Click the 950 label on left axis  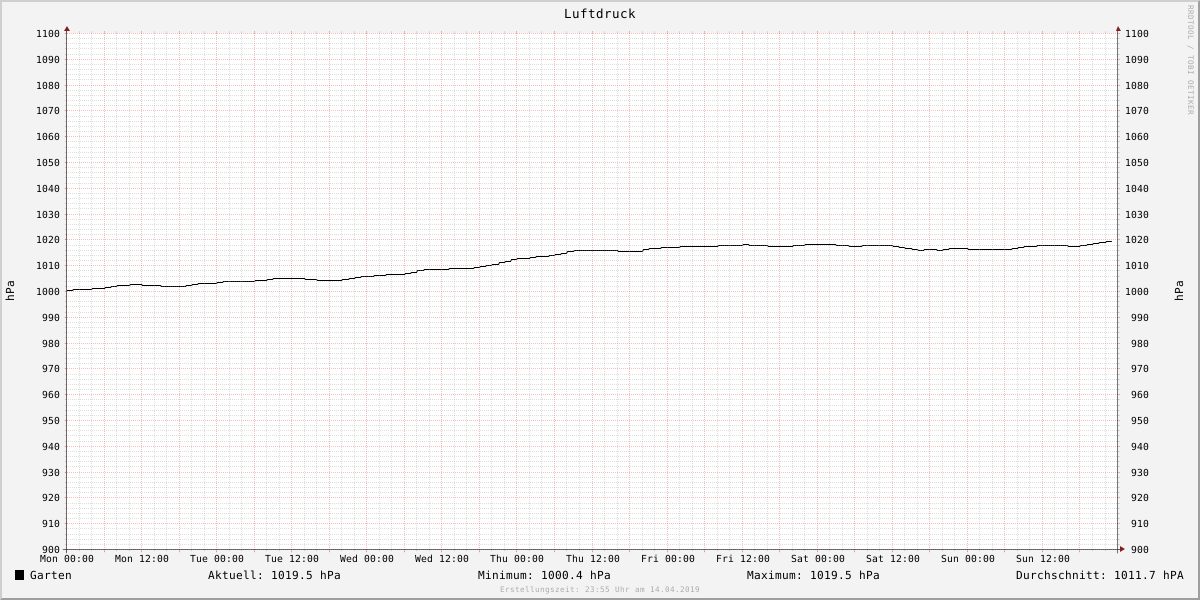(x=51, y=421)
